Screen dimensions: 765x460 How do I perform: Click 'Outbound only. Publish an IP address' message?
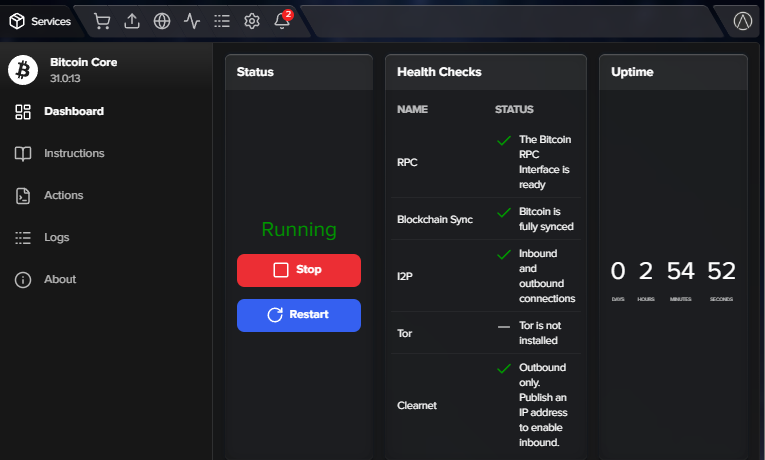(543, 405)
